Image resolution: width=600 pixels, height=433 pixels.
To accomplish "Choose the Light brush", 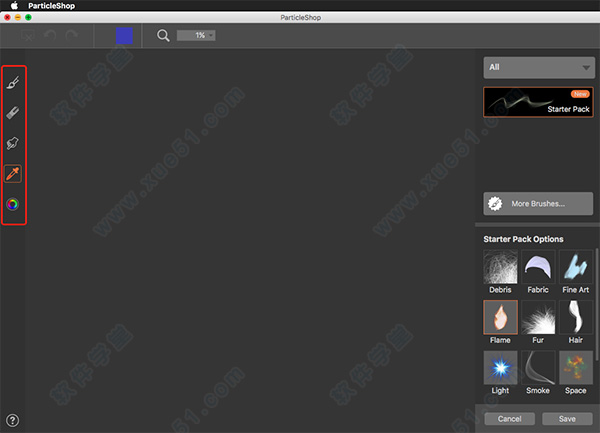I will click(x=500, y=373).
